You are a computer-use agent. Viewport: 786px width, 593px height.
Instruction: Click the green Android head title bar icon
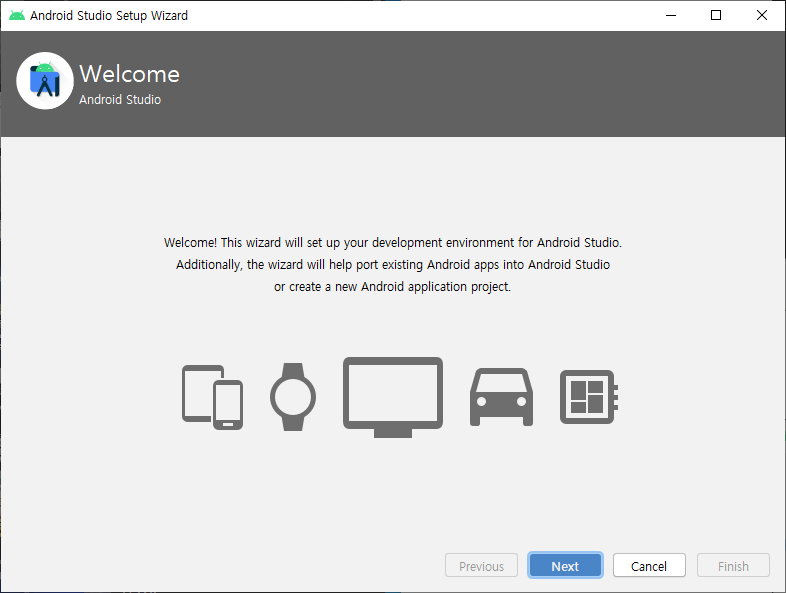pos(17,16)
